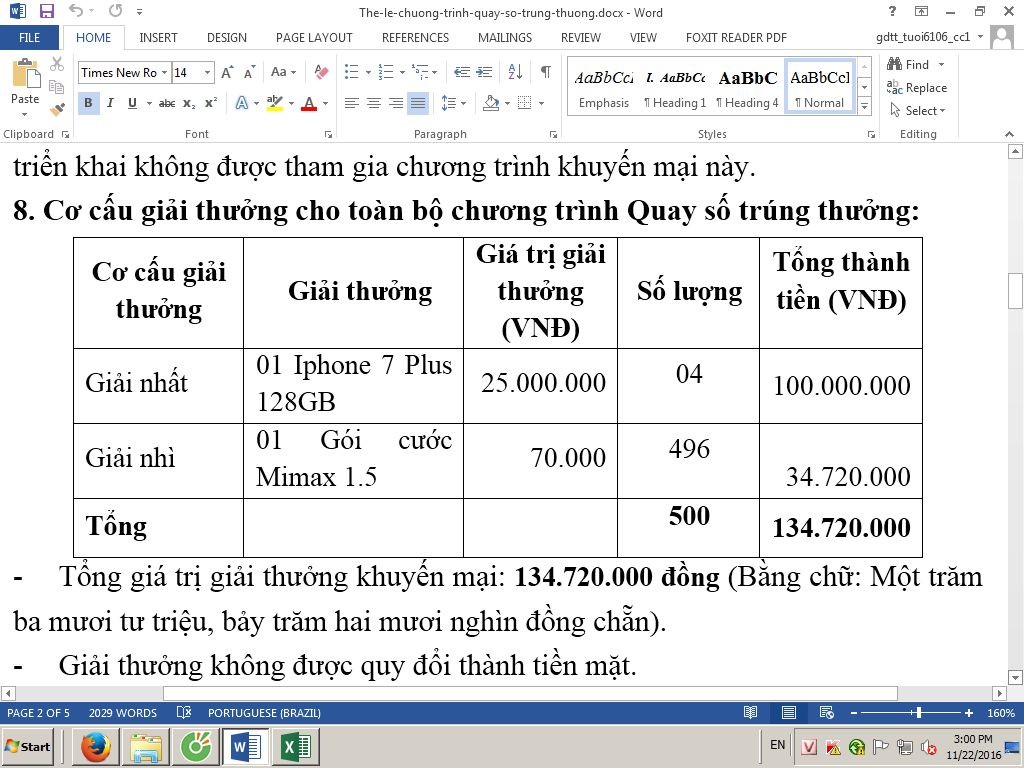Expand the Bullets list dropdown arrow
Viewport: 1024px width, 768px height.
pyautogui.click(x=368, y=72)
